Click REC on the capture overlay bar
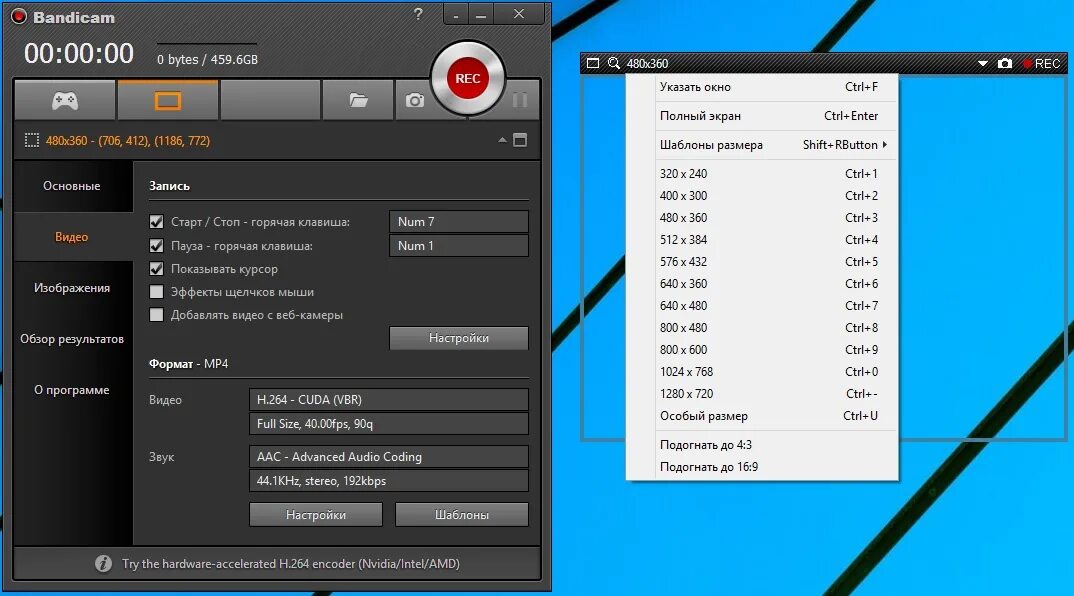The image size is (1074, 596). pos(1042,64)
